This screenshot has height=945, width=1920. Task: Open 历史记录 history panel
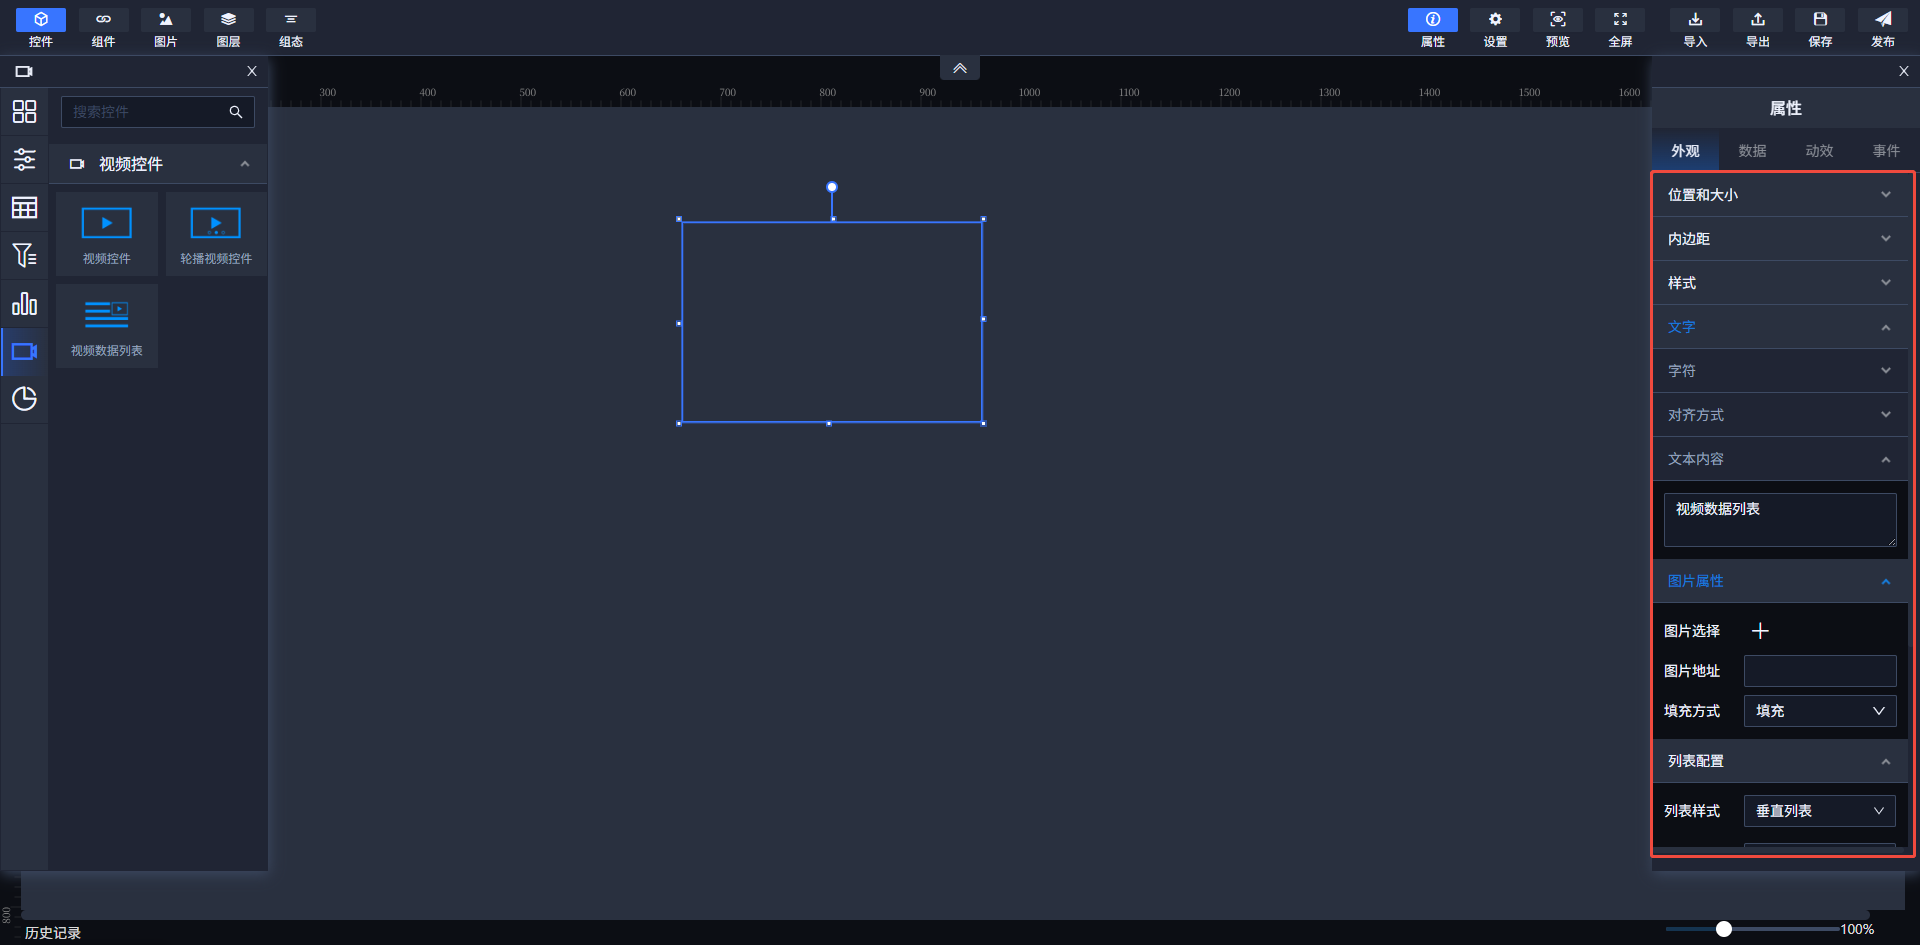(53, 932)
